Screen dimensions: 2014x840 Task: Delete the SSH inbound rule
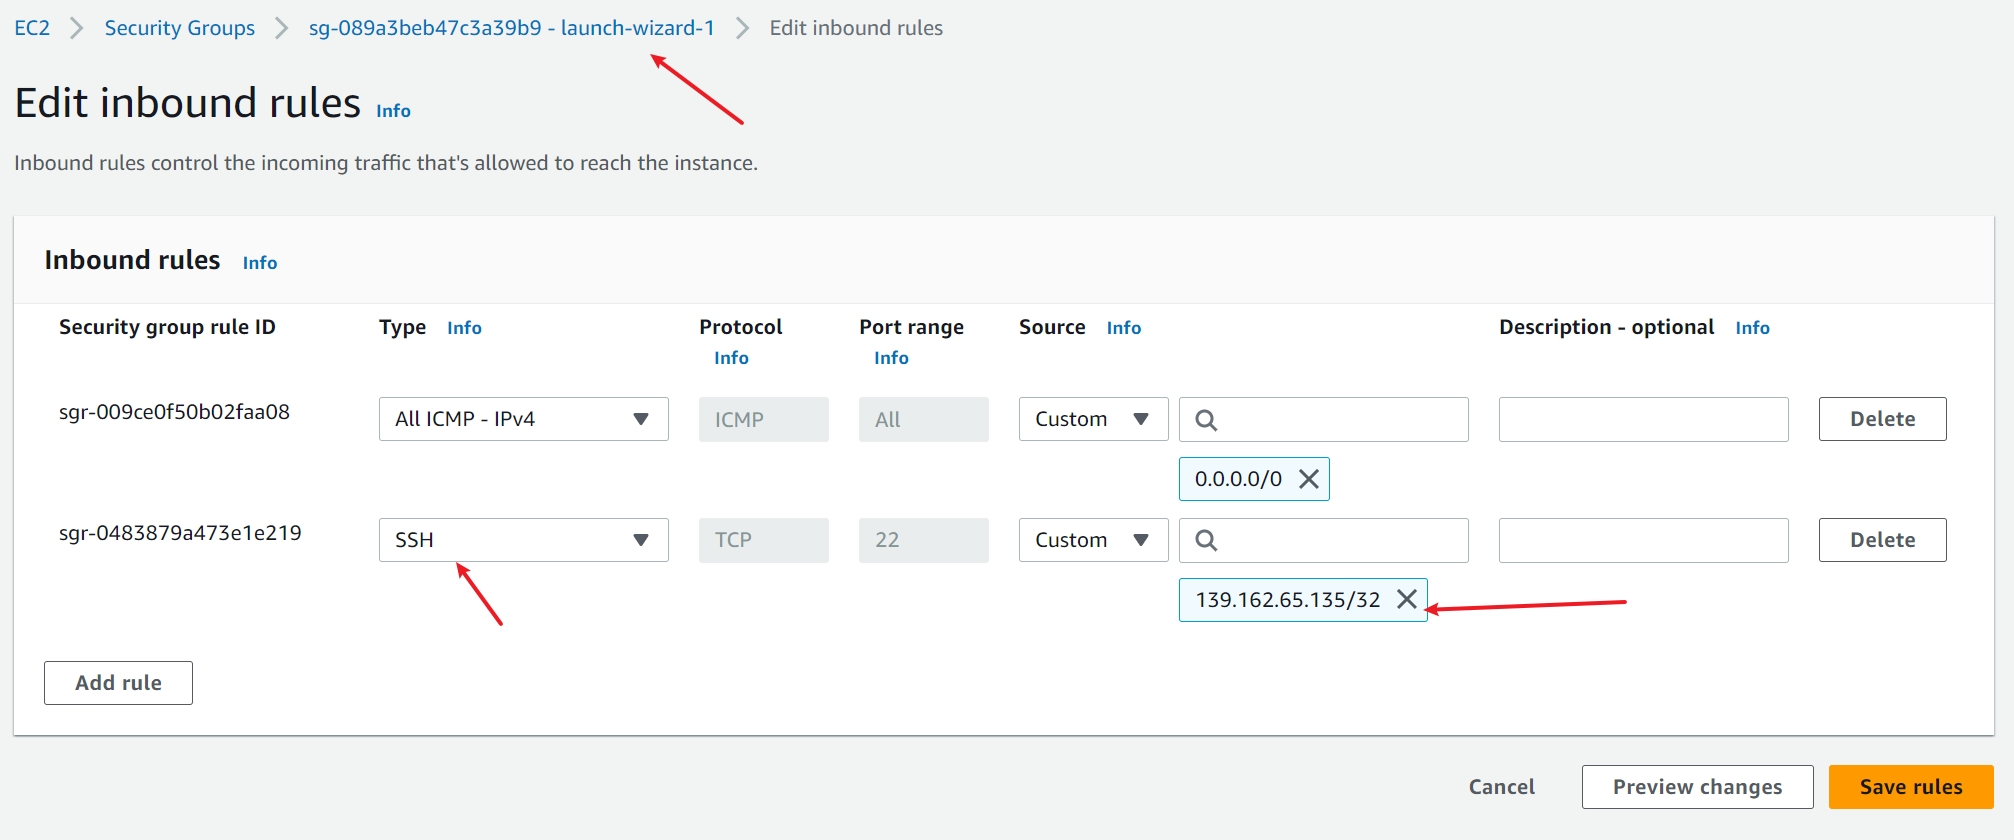1882,540
